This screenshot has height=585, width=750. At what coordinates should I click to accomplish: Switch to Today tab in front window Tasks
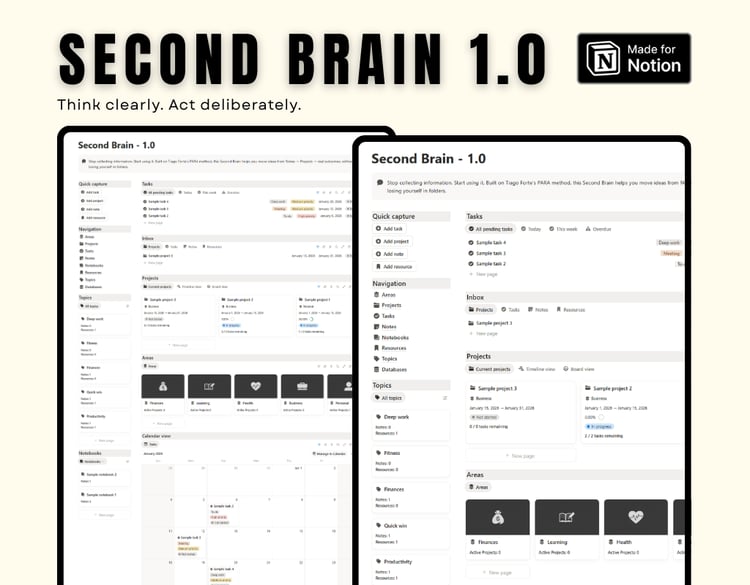[531, 229]
